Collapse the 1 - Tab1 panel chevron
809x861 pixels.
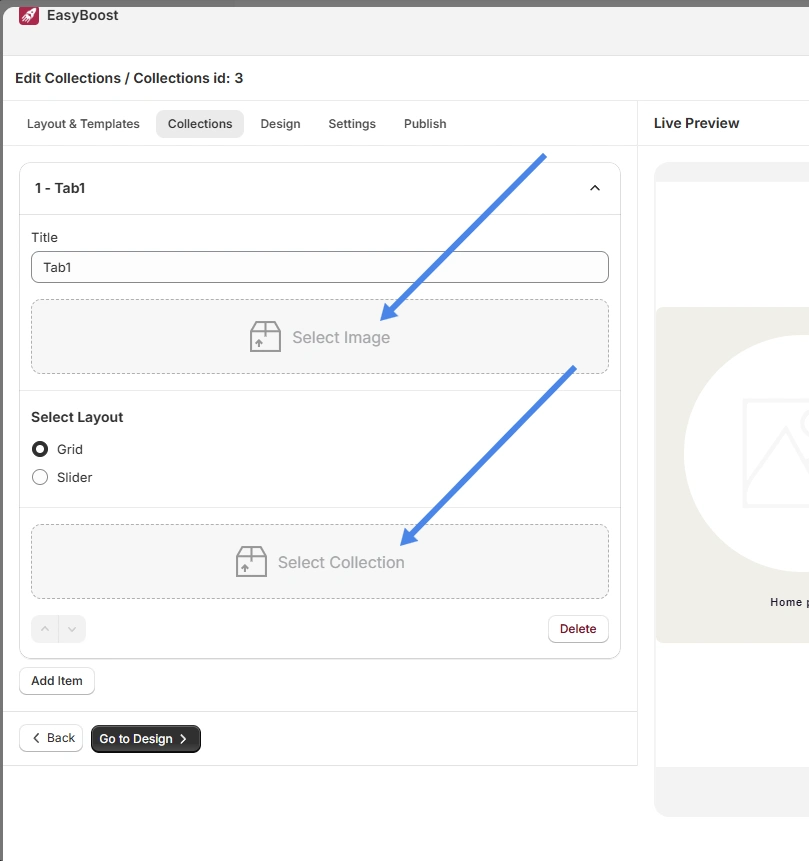pyautogui.click(x=595, y=188)
